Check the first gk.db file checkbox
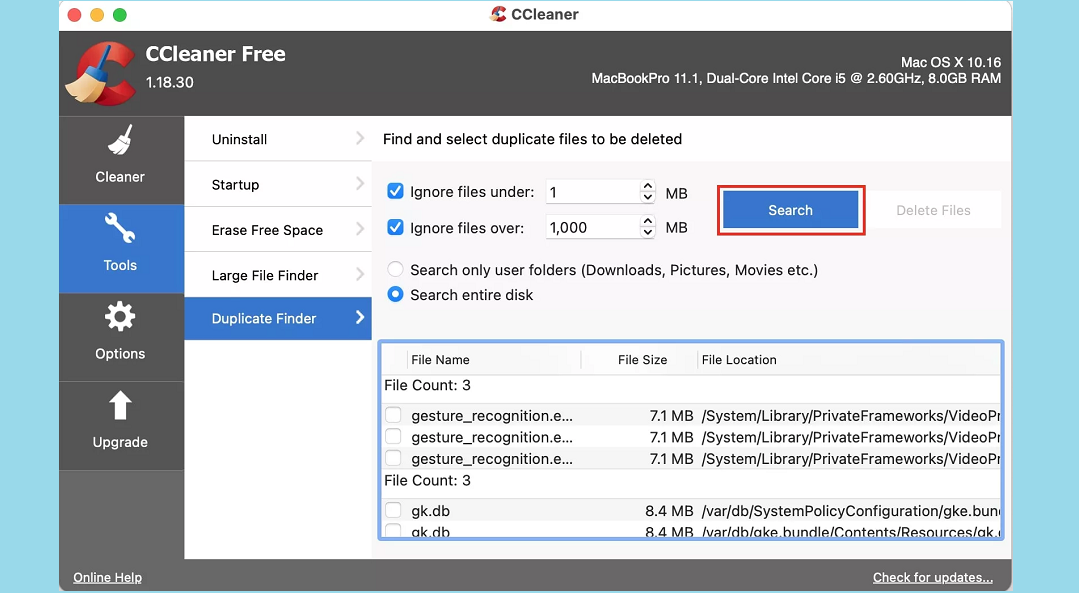Screen dimensions: 1079x593 (x=393, y=510)
